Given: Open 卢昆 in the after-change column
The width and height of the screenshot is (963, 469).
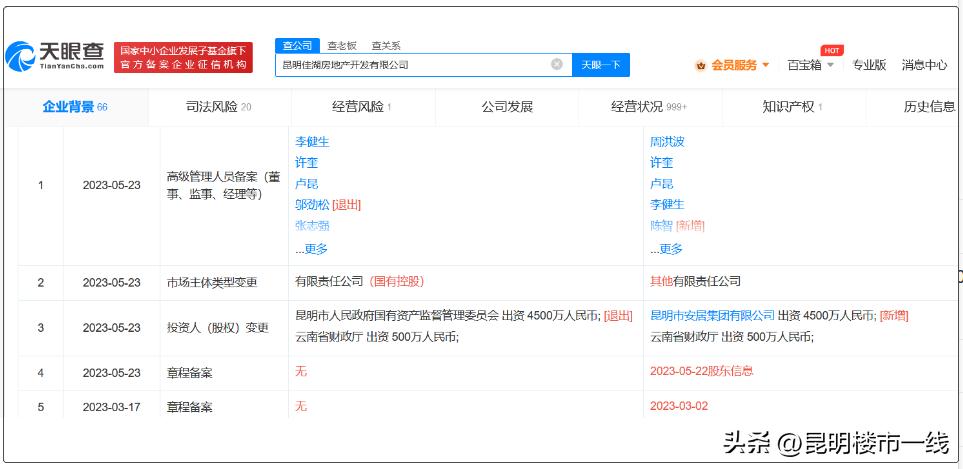Looking at the screenshot, I should (x=661, y=184).
